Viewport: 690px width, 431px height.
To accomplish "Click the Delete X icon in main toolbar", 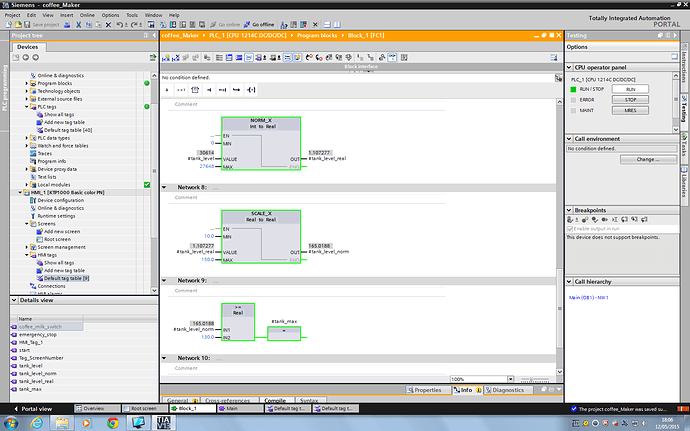I will point(108,25).
